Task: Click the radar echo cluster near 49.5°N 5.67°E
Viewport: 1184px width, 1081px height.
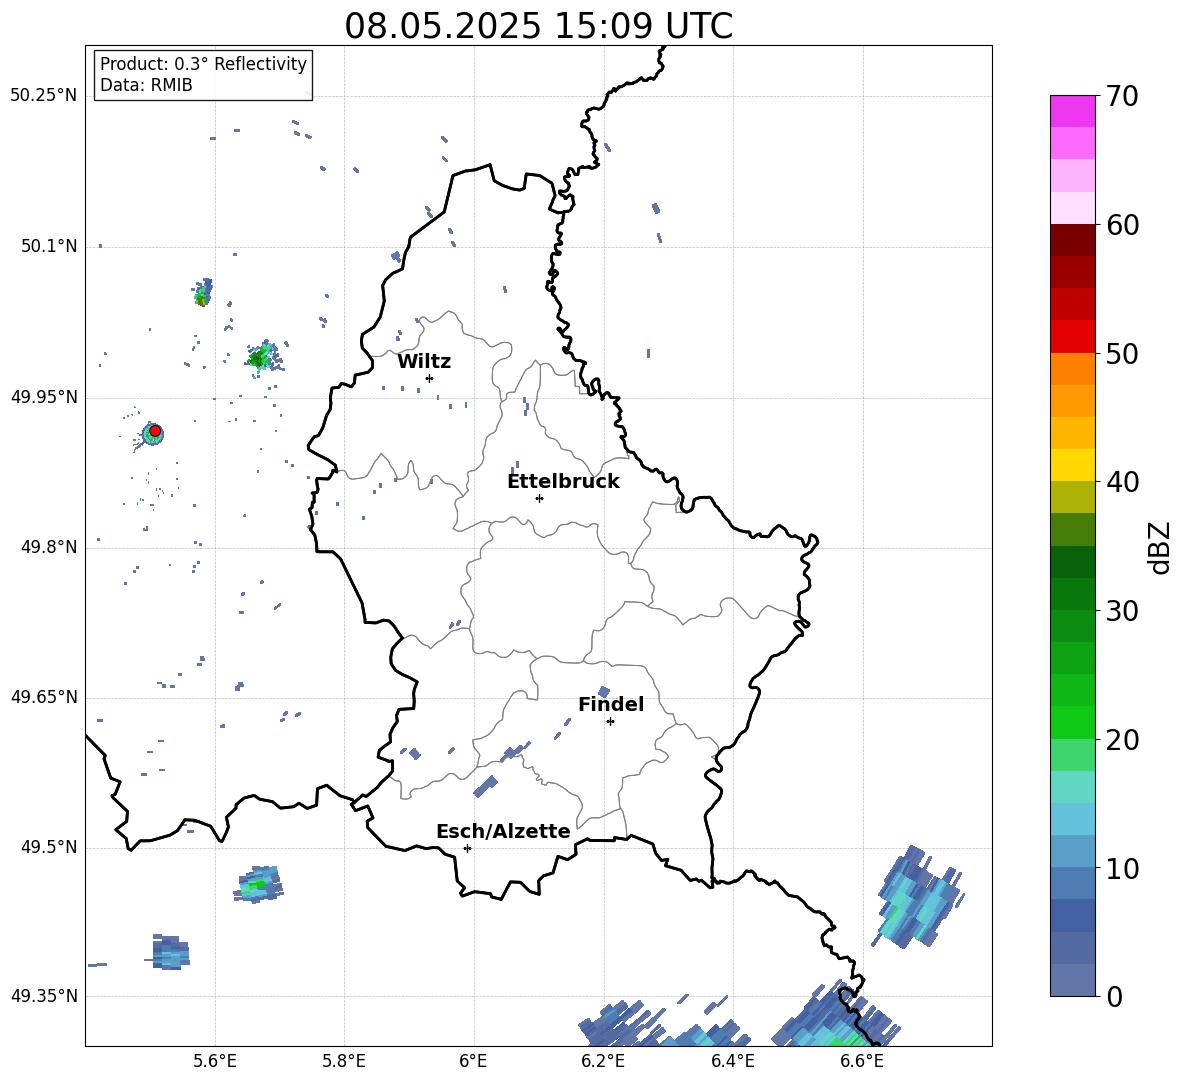Action: coord(259,884)
